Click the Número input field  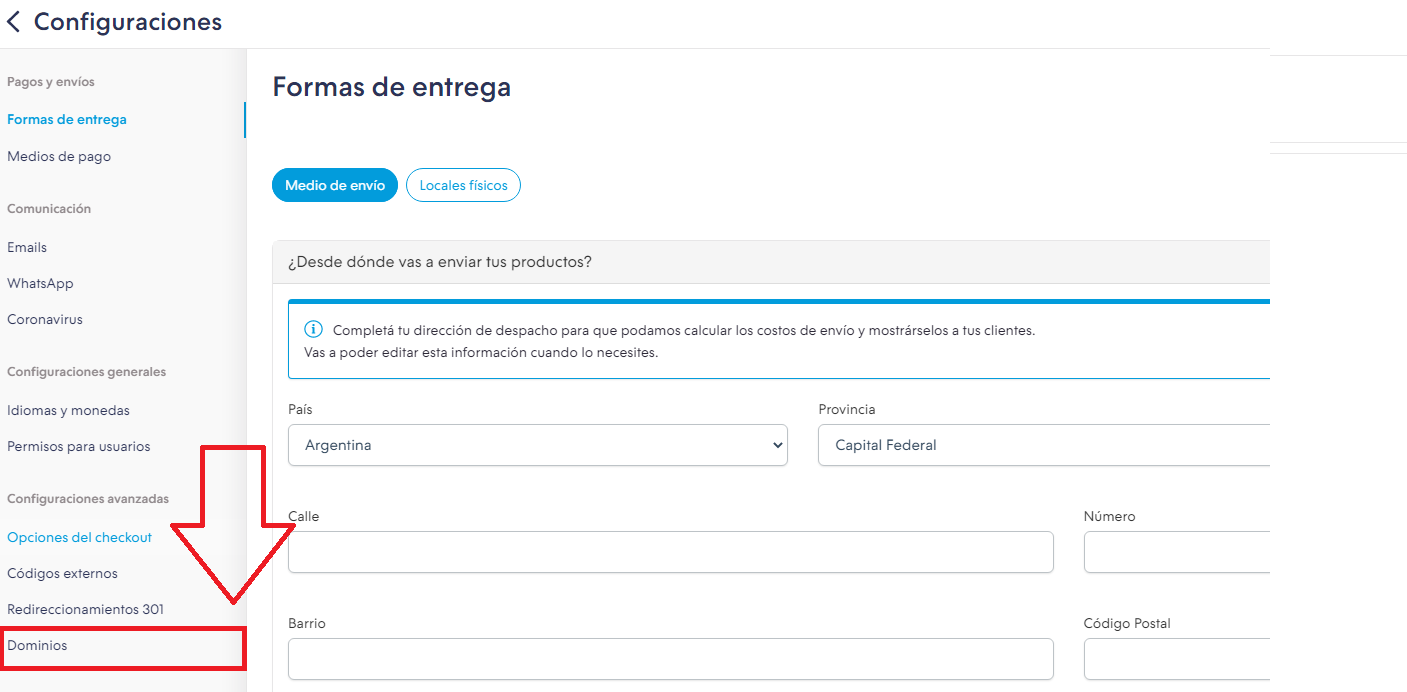1176,552
